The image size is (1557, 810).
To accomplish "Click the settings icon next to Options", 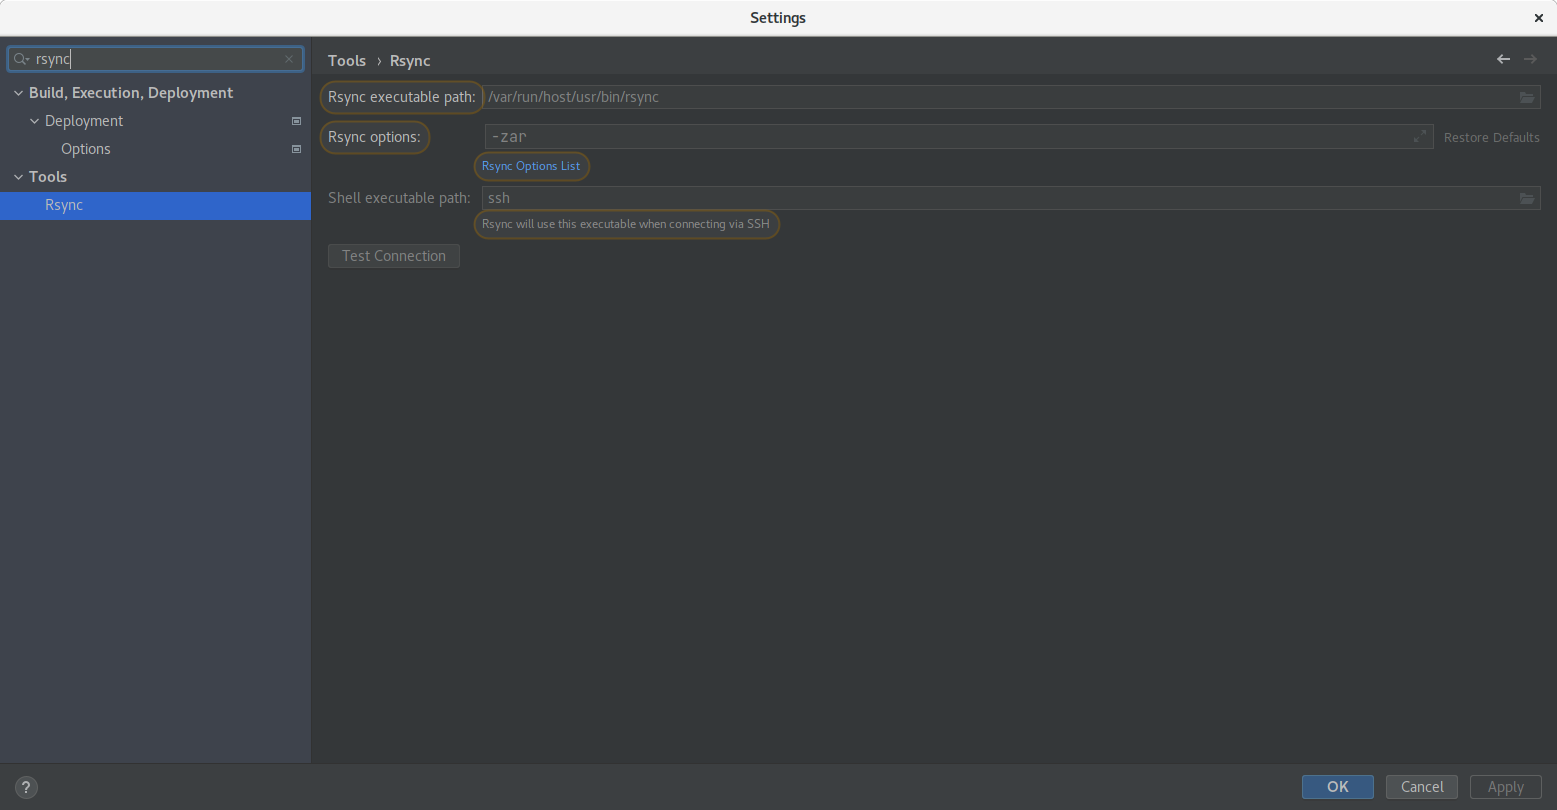I will (296, 148).
